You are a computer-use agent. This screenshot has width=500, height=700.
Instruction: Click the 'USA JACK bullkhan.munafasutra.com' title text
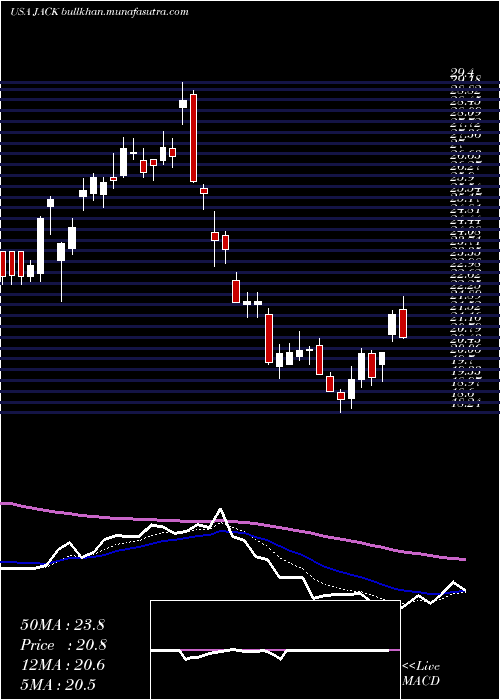coord(99,12)
